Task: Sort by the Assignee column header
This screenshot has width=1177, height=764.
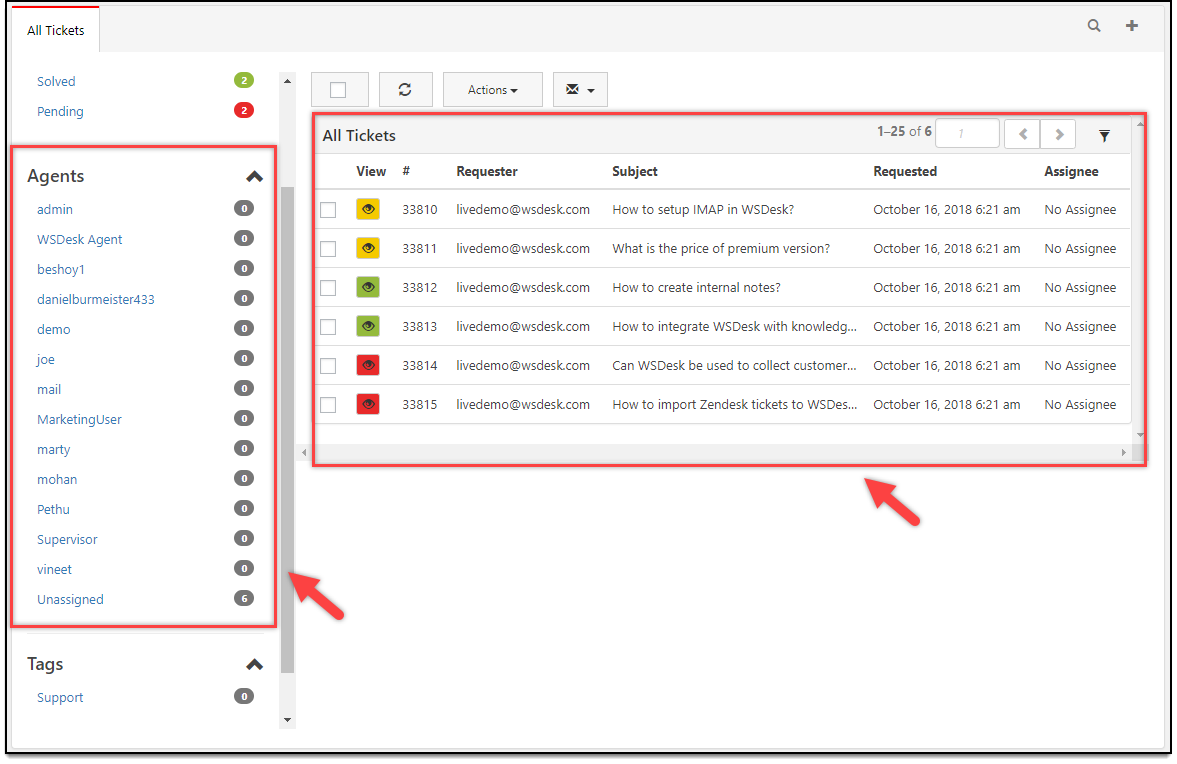Action: pos(1071,171)
